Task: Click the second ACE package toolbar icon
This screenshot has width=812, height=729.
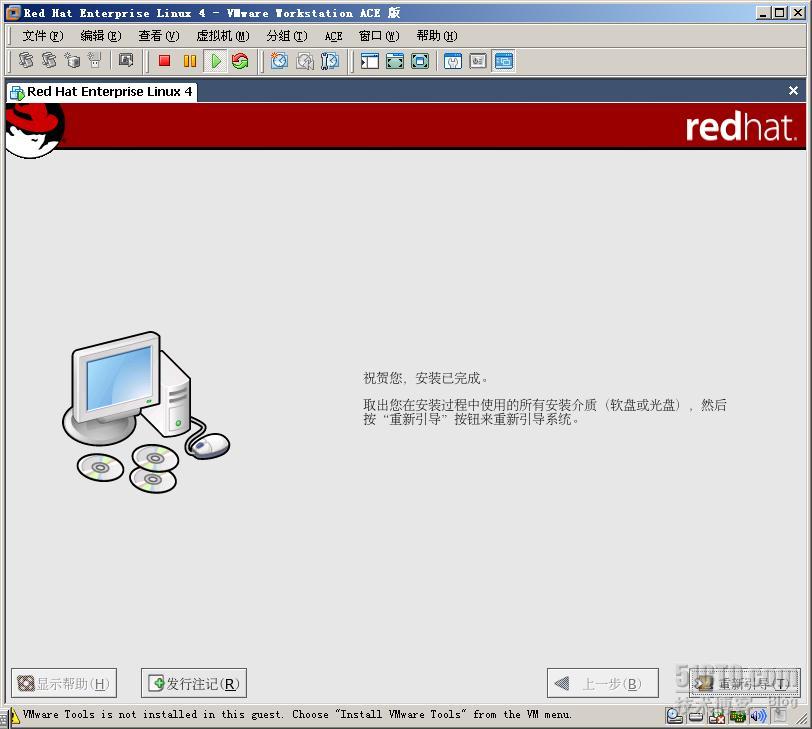Action: point(49,61)
